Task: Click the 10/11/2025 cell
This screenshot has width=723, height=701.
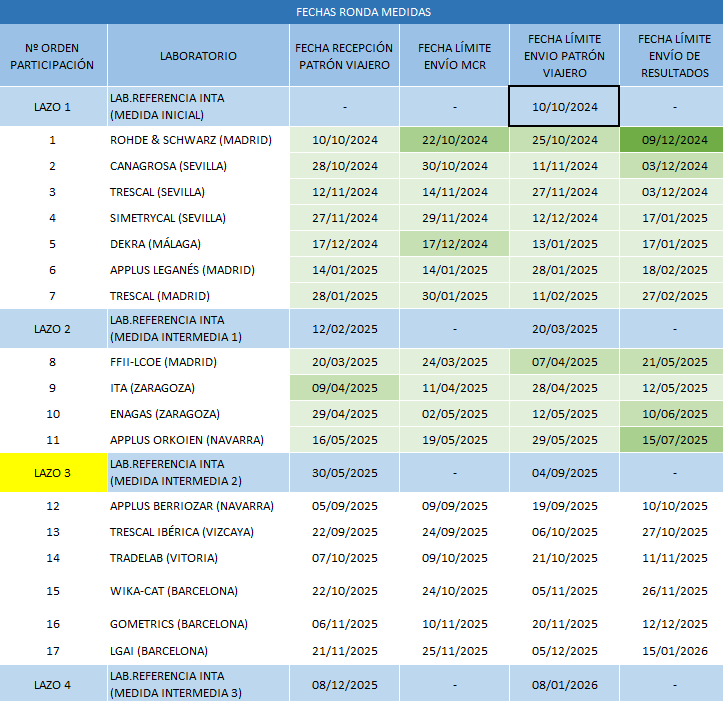Action: [x=455, y=624]
